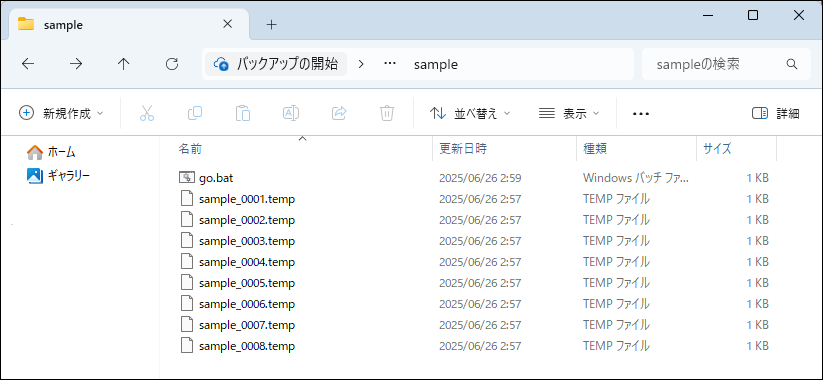Click the Share icon in toolbar
Image resolution: width=823 pixels, height=380 pixels.
(x=340, y=113)
